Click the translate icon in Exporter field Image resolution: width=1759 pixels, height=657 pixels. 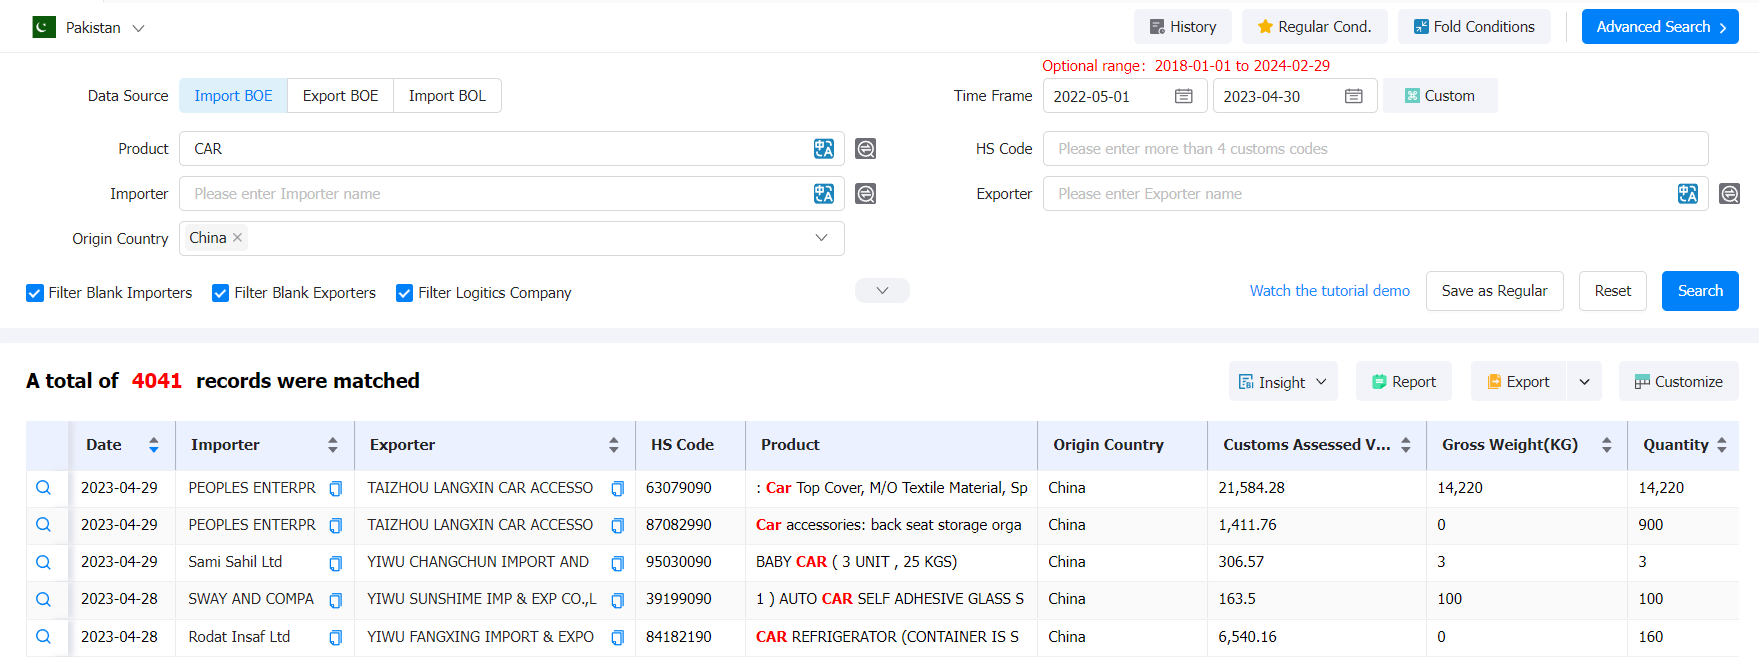[1687, 194]
